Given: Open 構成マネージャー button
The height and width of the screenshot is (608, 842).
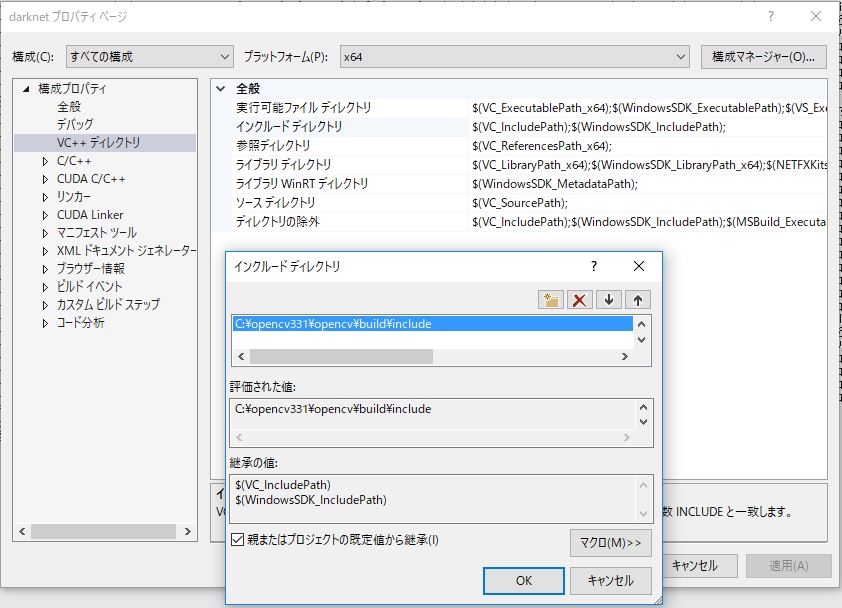Looking at the screenshot, I should (763, 57).
